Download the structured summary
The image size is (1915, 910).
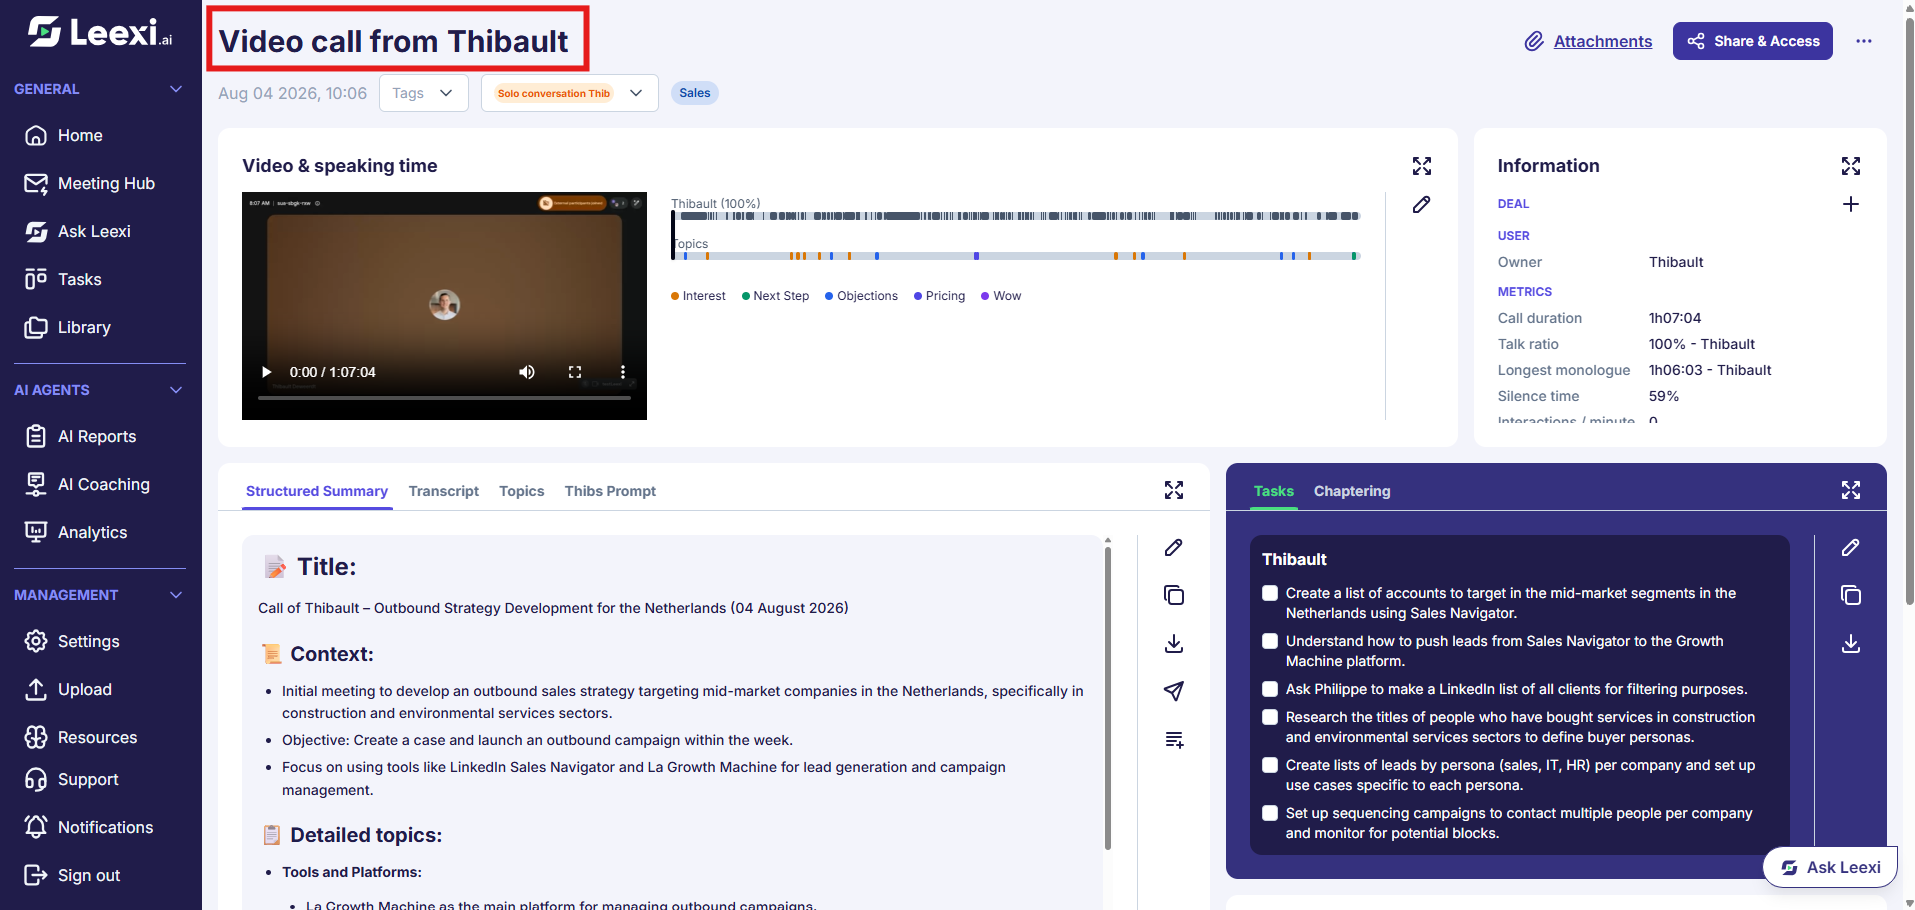pyautogui.click(x=1173, y=643)
